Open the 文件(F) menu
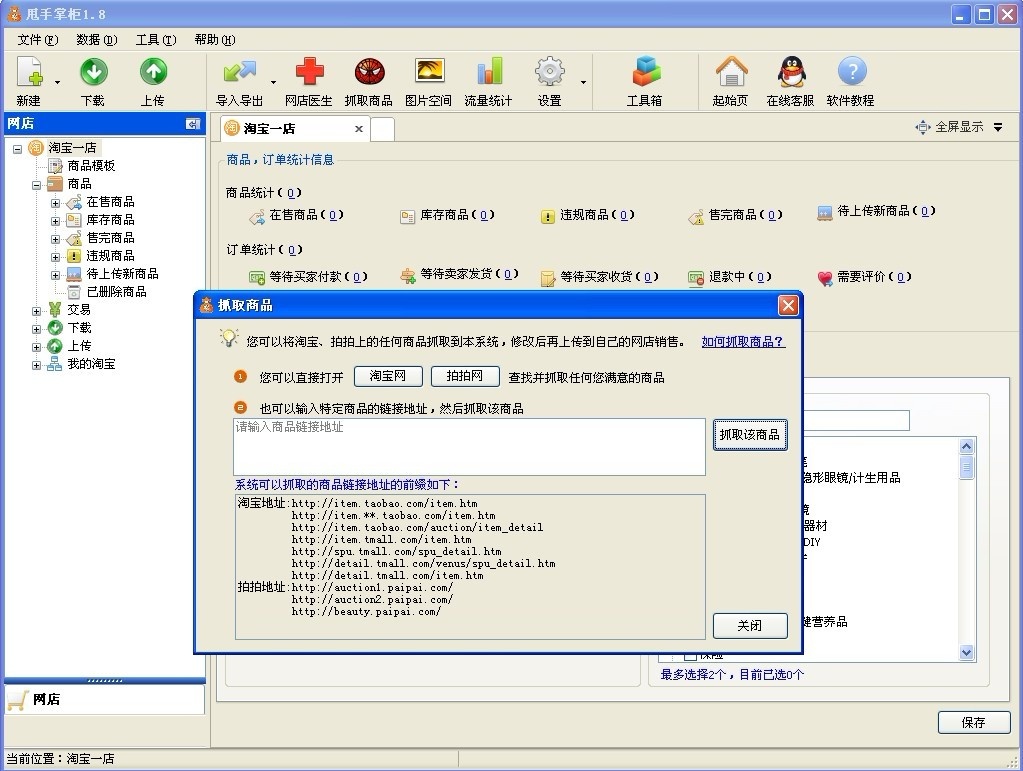The width and height of the screenshot is (1023, 771). 38,40
